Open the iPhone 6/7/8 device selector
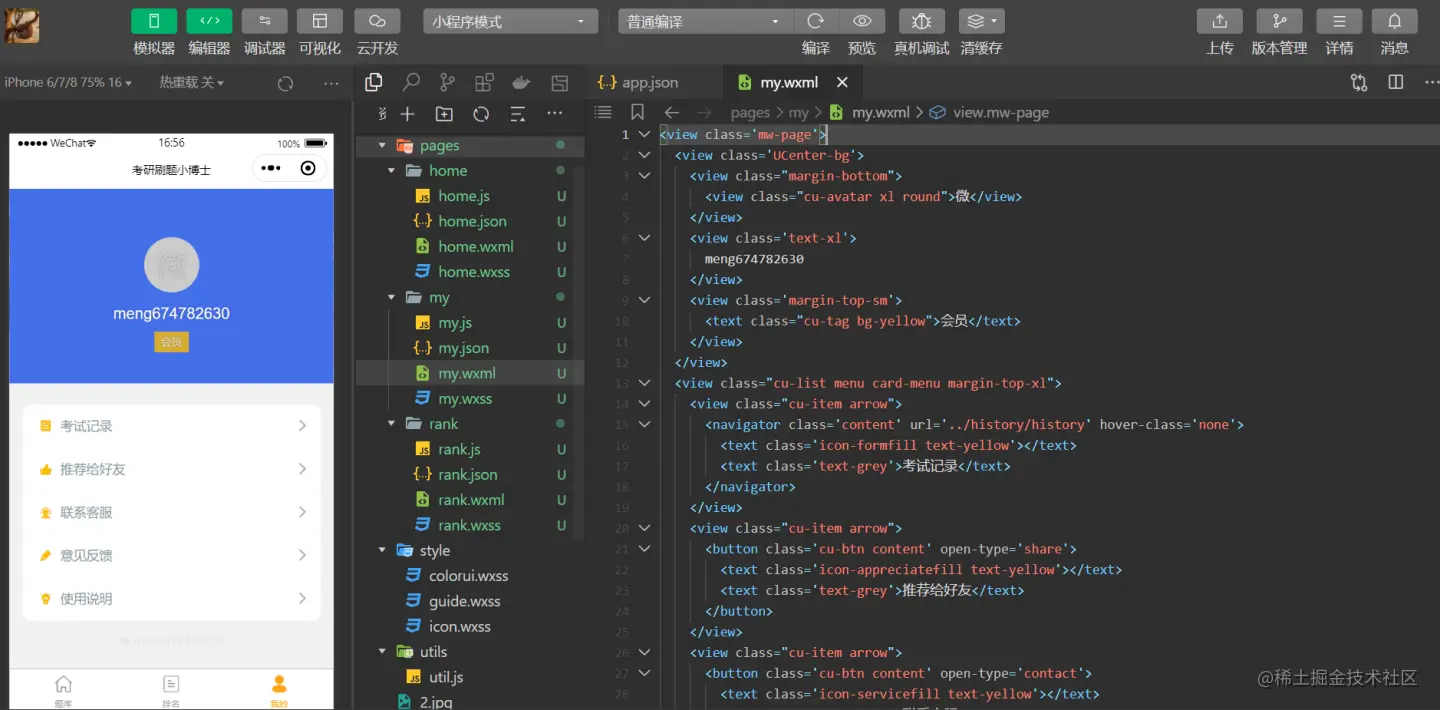The image size is (1440, 710). pyautogui.click(x=69, y=83)
